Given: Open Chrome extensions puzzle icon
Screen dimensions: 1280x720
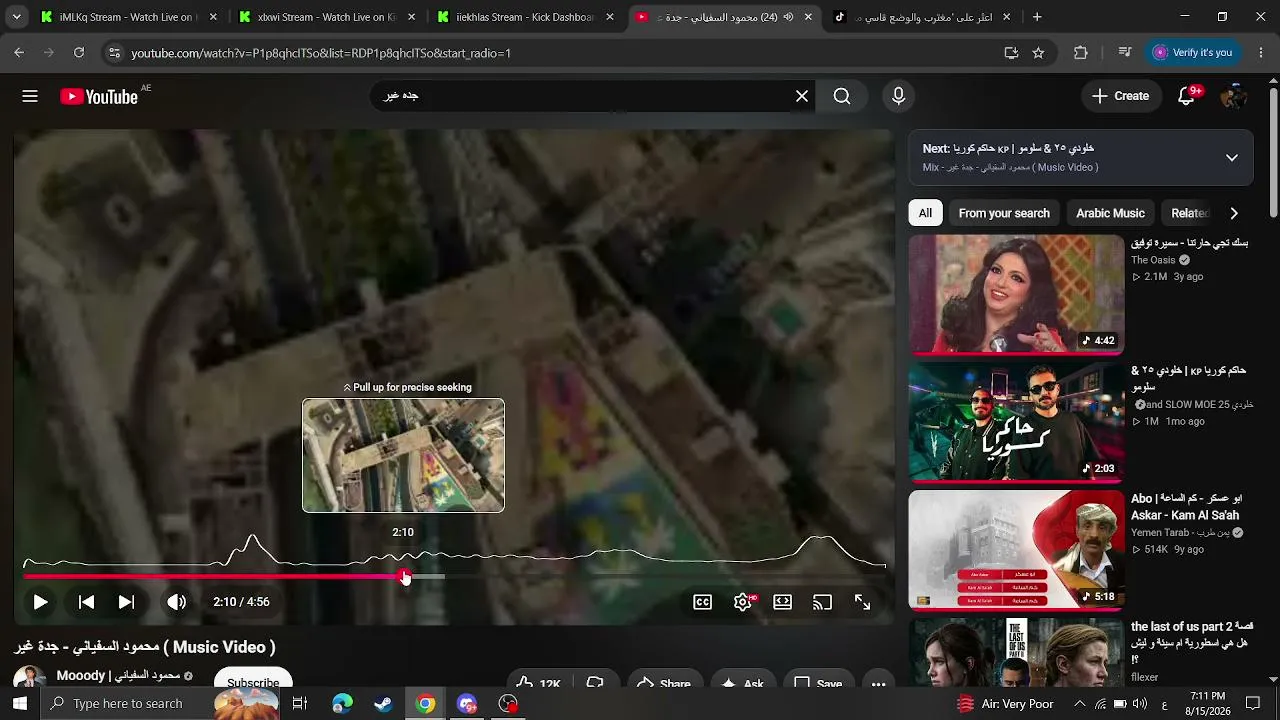Looking at the screenshot, I should [1081, 53].
